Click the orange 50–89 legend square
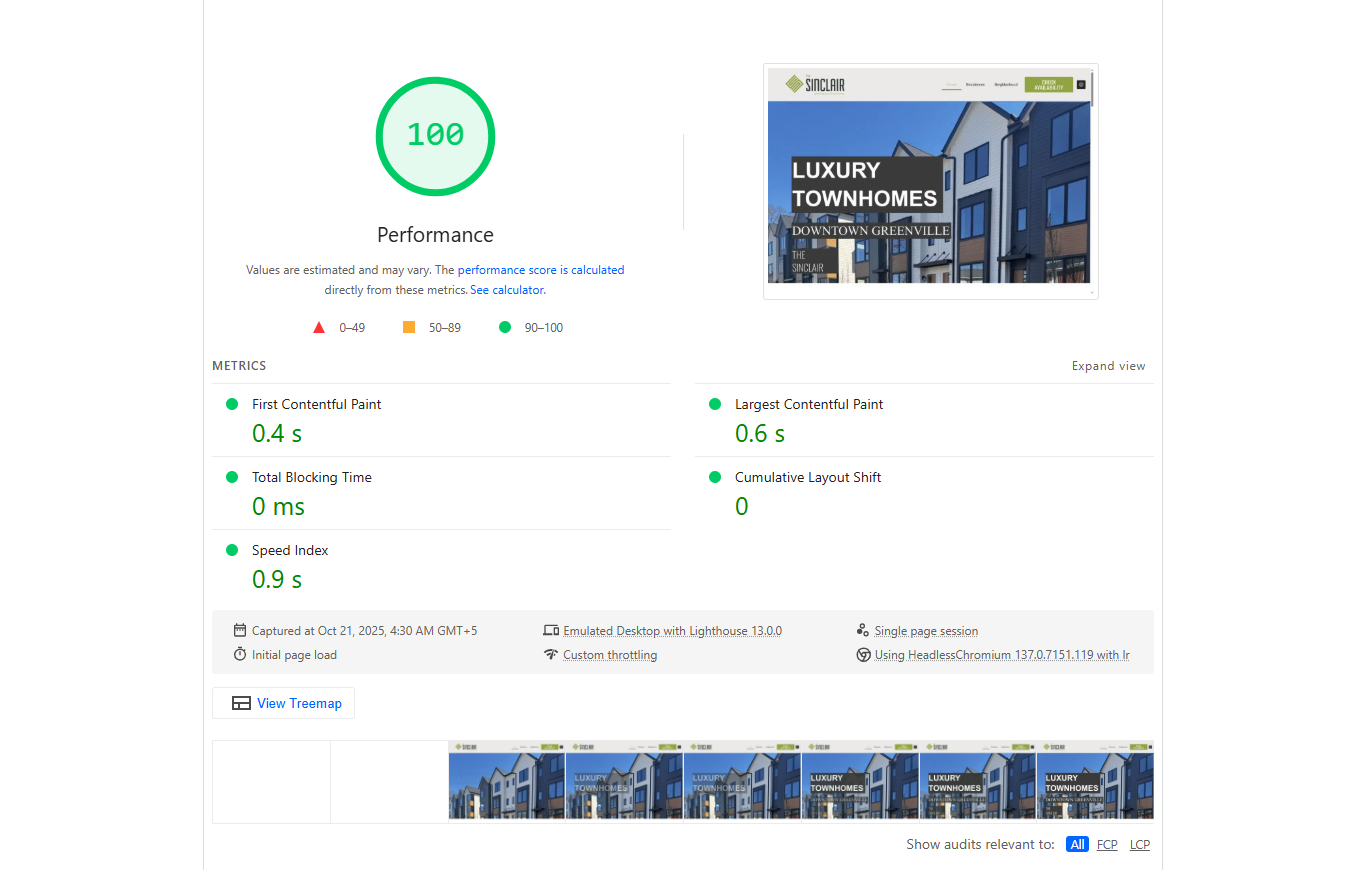Viewport: 1366px width, 870px height. (408, 326)
